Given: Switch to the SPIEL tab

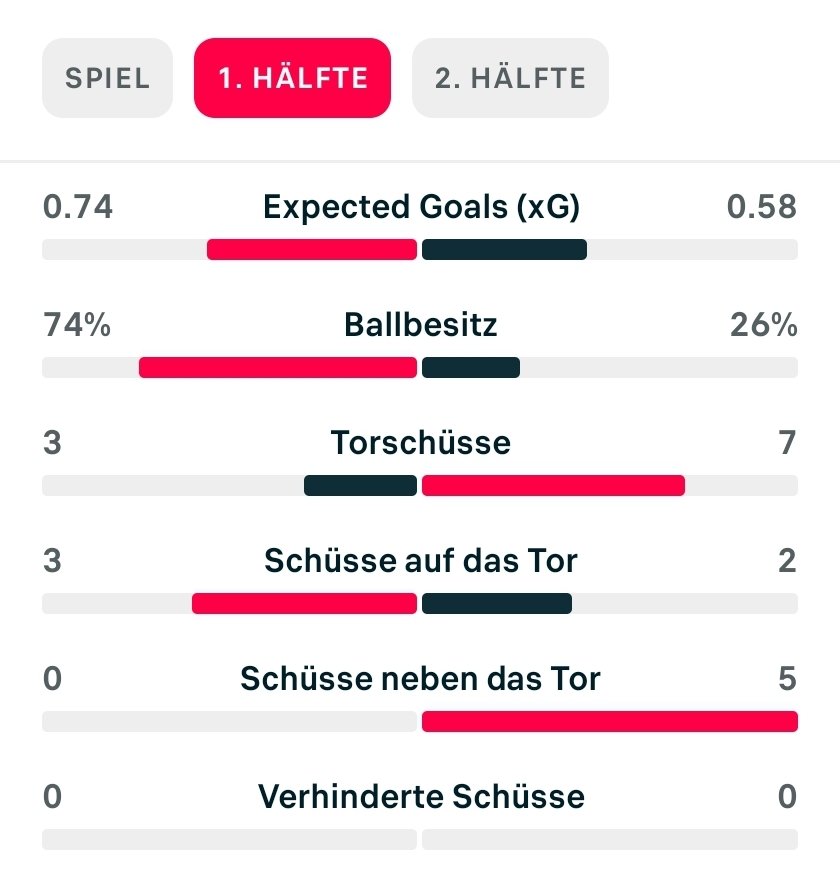Looking at the screenshot, I should click(108, 78).
